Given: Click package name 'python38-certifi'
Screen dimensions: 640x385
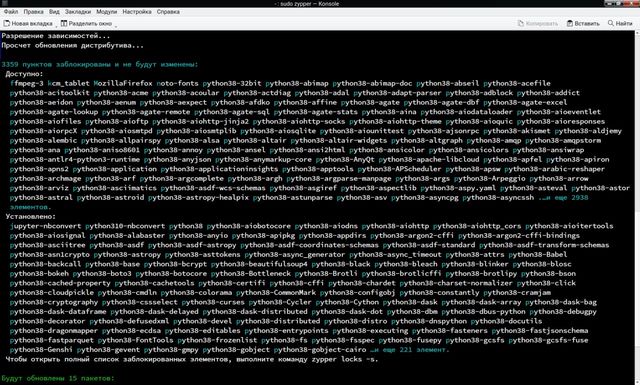Looking at the screenshot, I should coord(232,283).
